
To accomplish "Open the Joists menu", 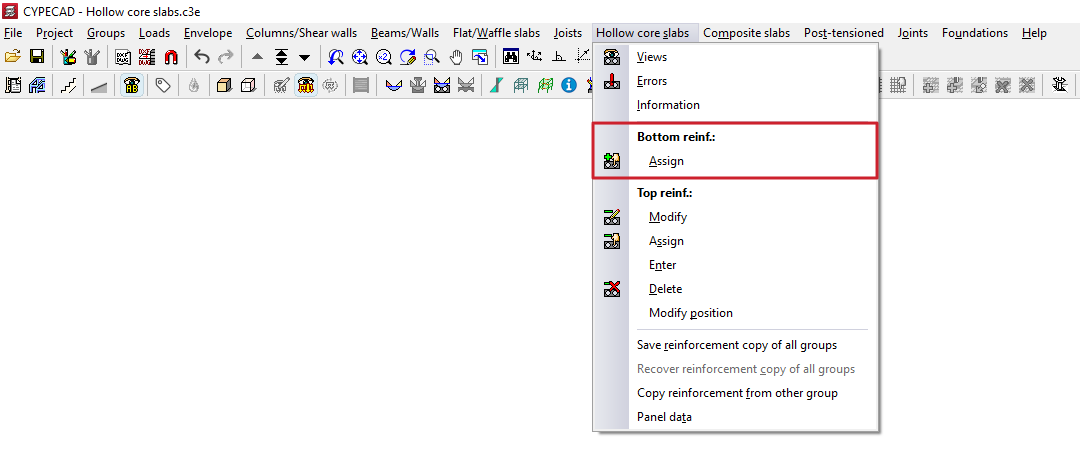I will 568,33.
